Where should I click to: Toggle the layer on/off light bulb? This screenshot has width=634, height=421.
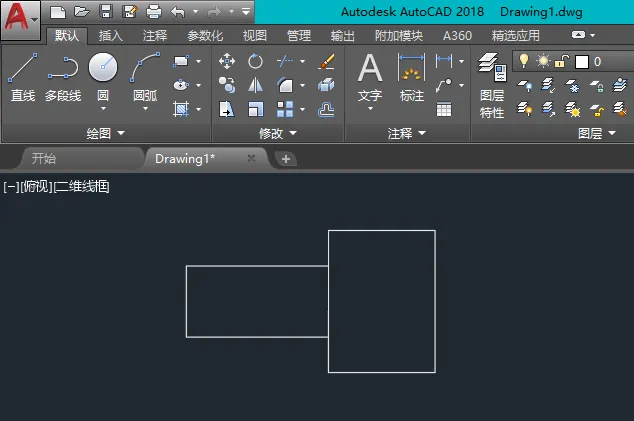click(x=524, y=61)
